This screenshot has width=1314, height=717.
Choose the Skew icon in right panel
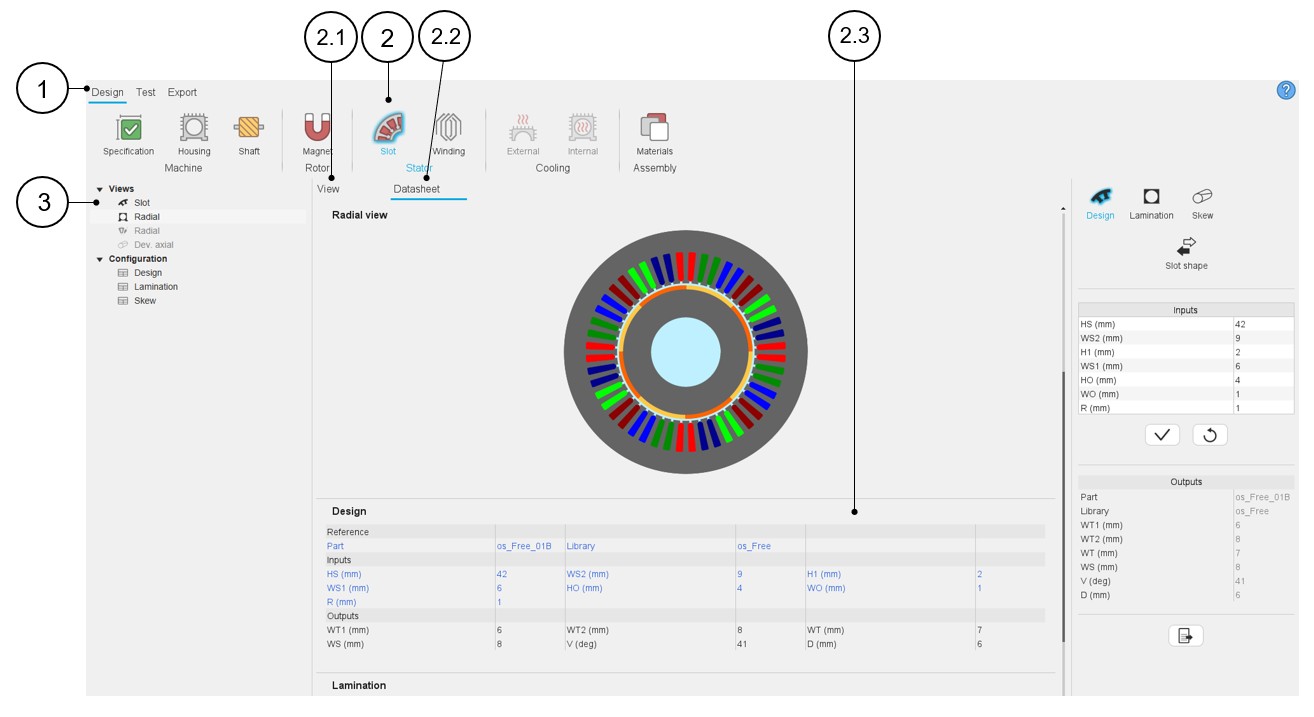click(x=1202, y=200)
